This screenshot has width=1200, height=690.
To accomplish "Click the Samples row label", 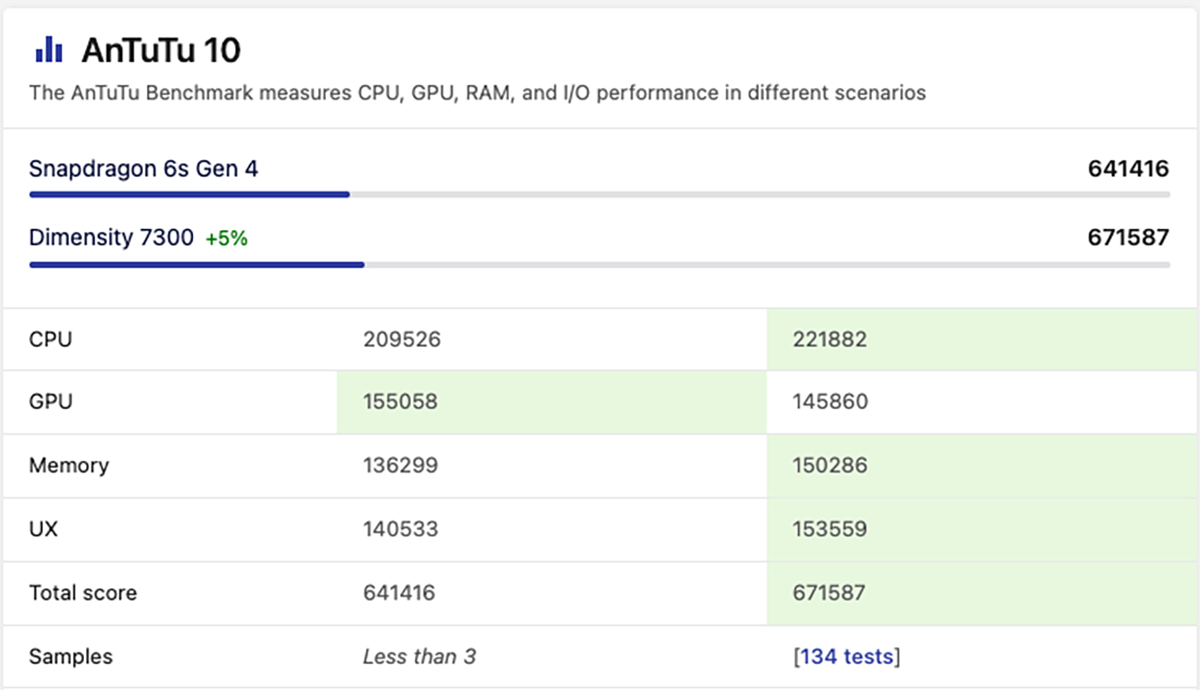I will pyautogui.click(x=71, y=657).
